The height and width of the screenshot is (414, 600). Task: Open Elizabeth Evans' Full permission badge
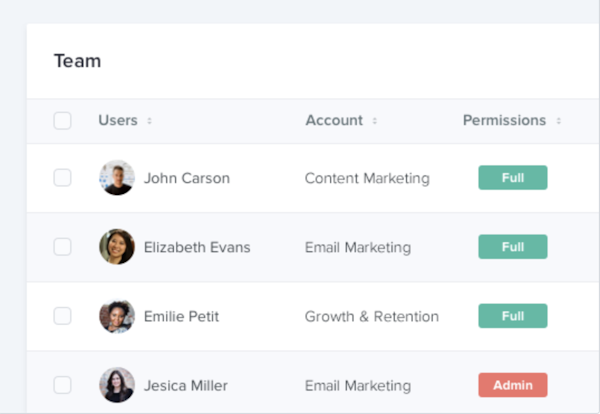513,247
